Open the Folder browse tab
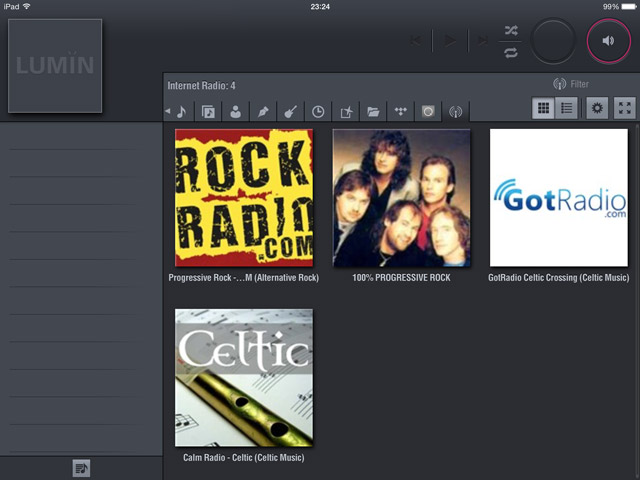Screen dimensions: 640x480 [373, 111]
